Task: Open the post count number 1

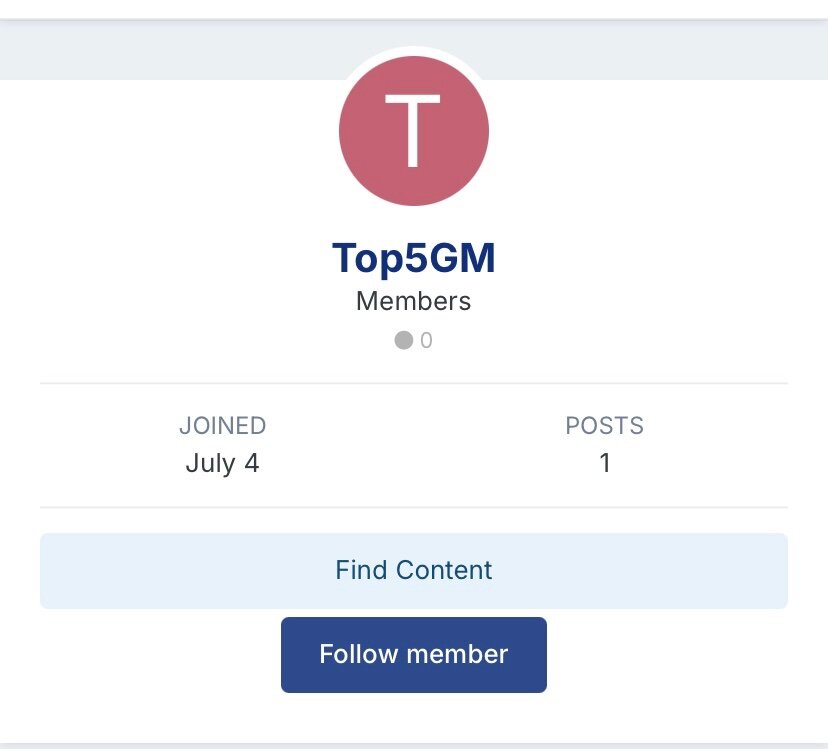Action: click(x=604, y=464)
